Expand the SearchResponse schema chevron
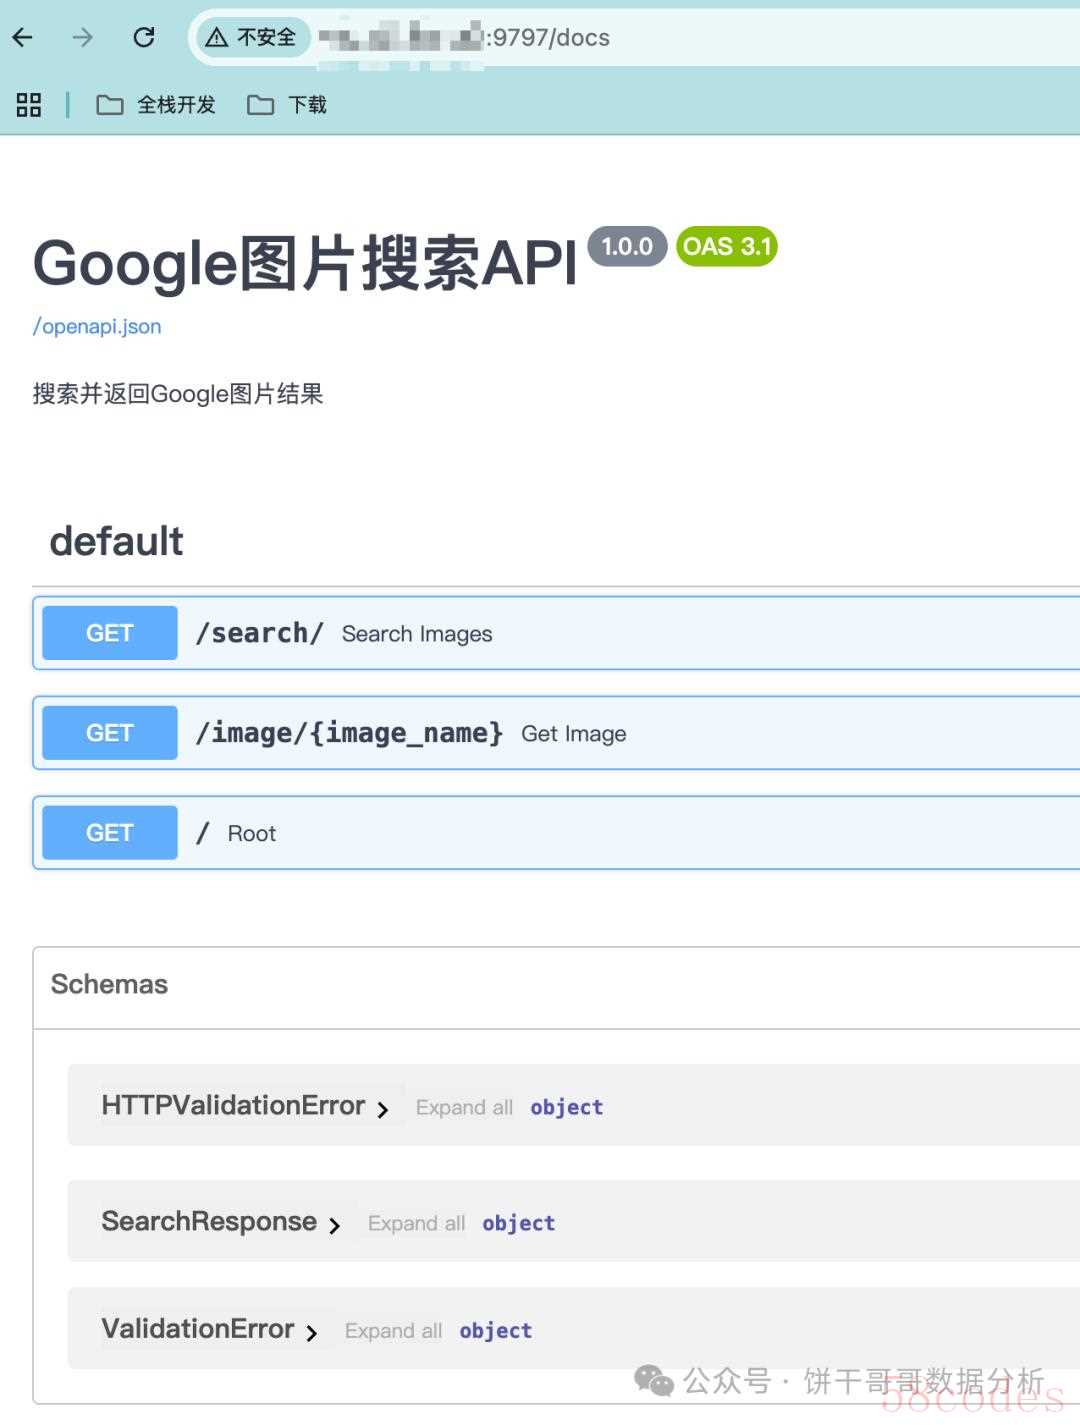This screenshot has height=1425, width=1080. 335,1225
